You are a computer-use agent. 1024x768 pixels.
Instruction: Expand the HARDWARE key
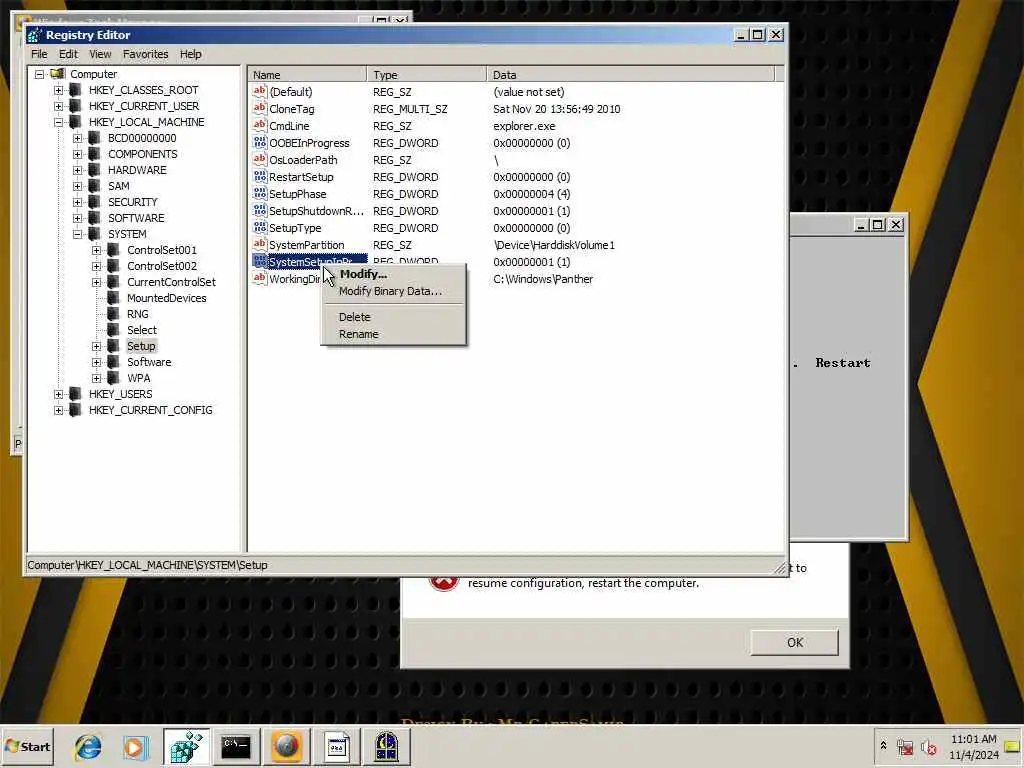click(x=77, y=170)
